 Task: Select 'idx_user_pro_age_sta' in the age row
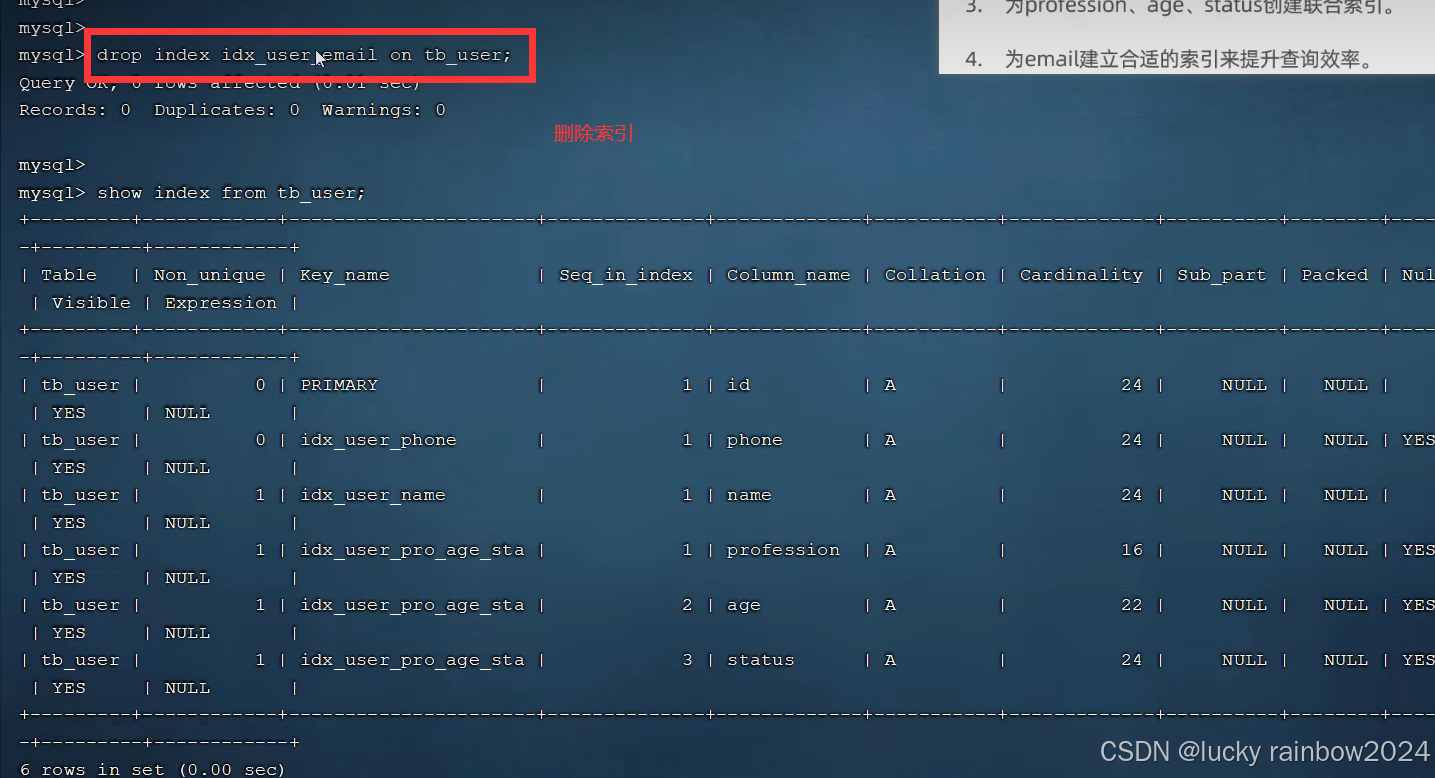(412, 605)
